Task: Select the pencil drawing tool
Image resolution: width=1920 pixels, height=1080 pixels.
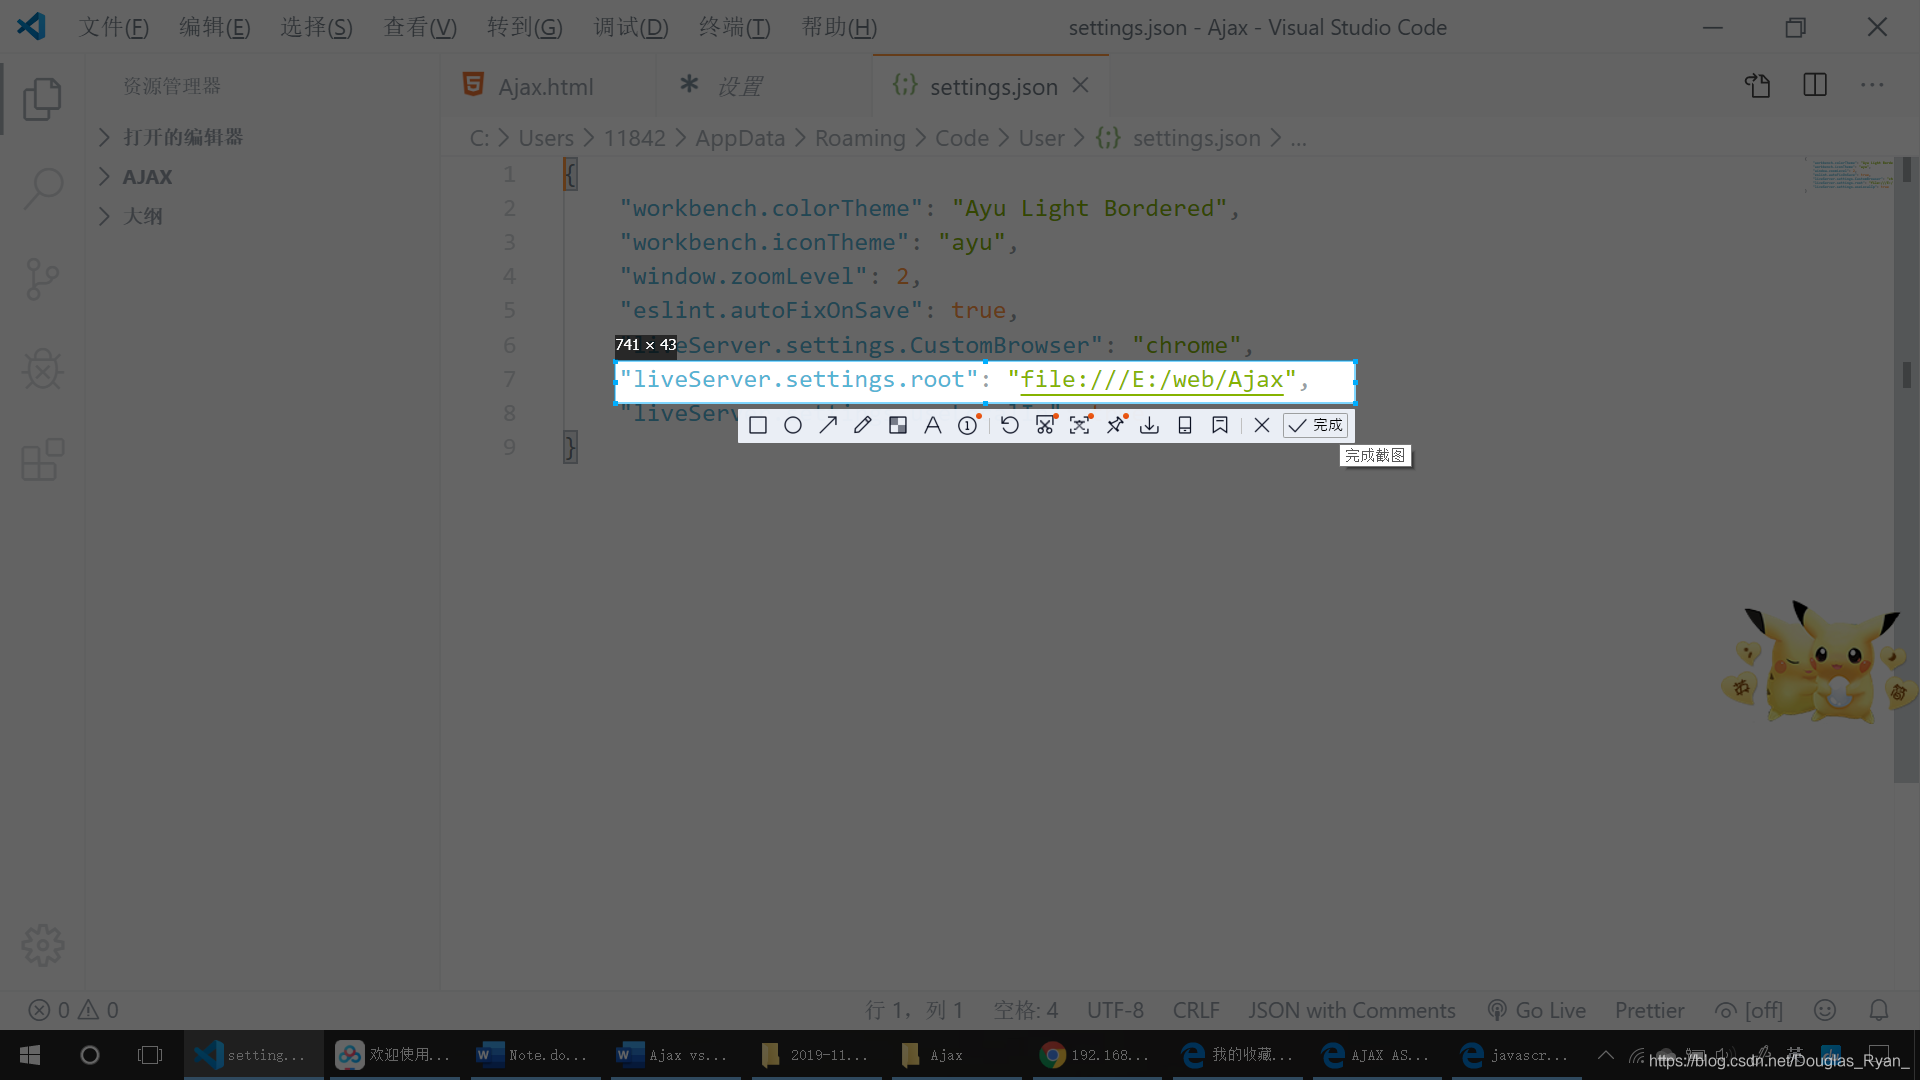Action: click(x=863, y=425)
